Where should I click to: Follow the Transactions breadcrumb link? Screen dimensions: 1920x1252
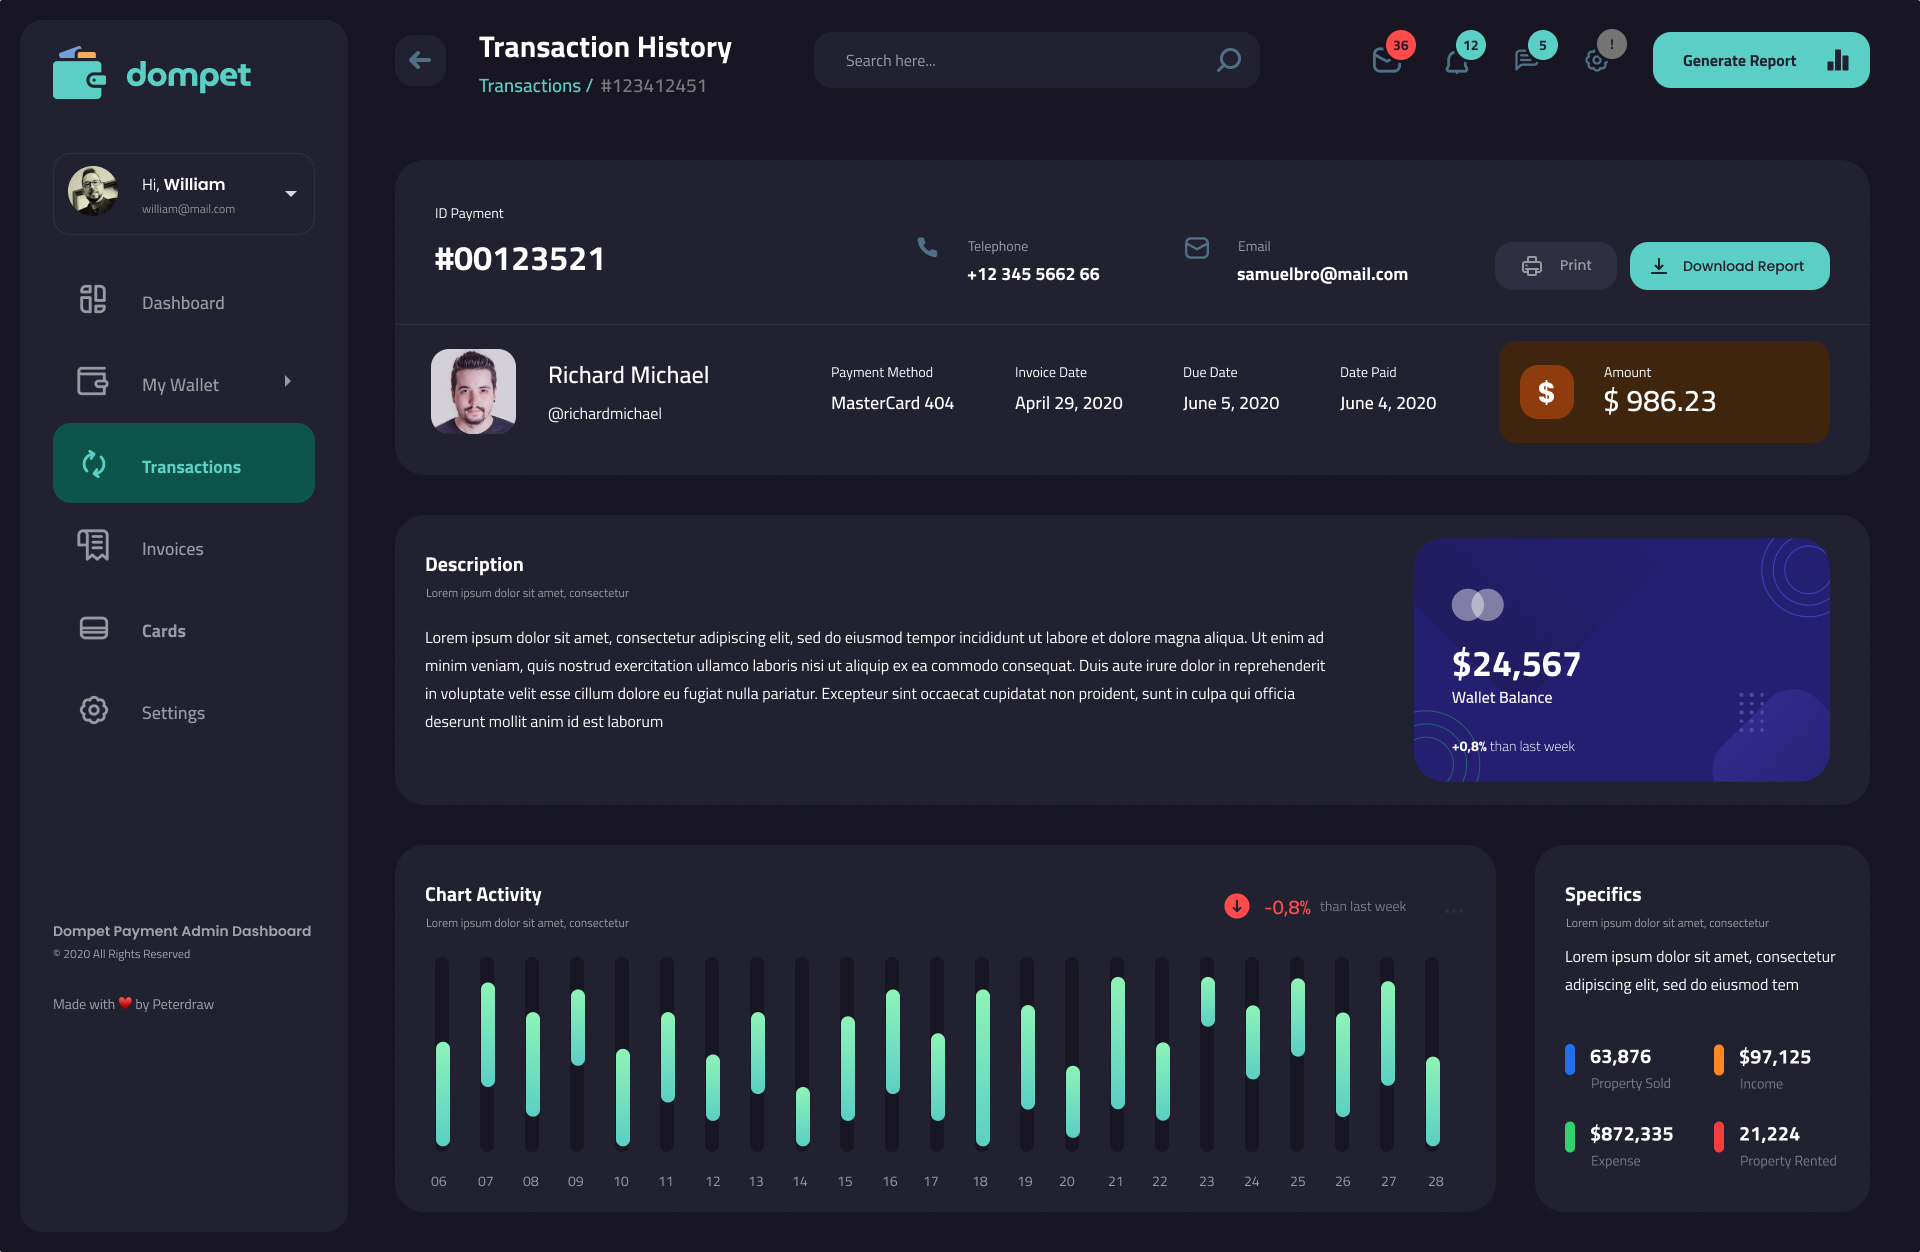(530, 85)
